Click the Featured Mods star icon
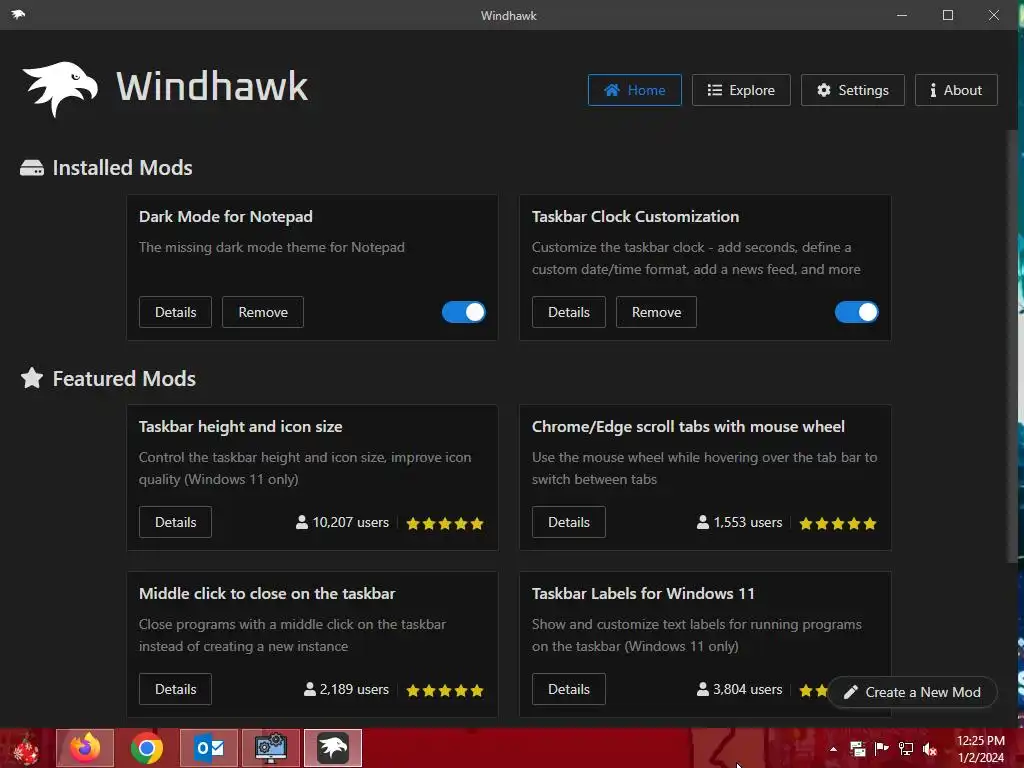Image resolution: width=1024 pixels, height=768 pixels. (x=31, y=378)
